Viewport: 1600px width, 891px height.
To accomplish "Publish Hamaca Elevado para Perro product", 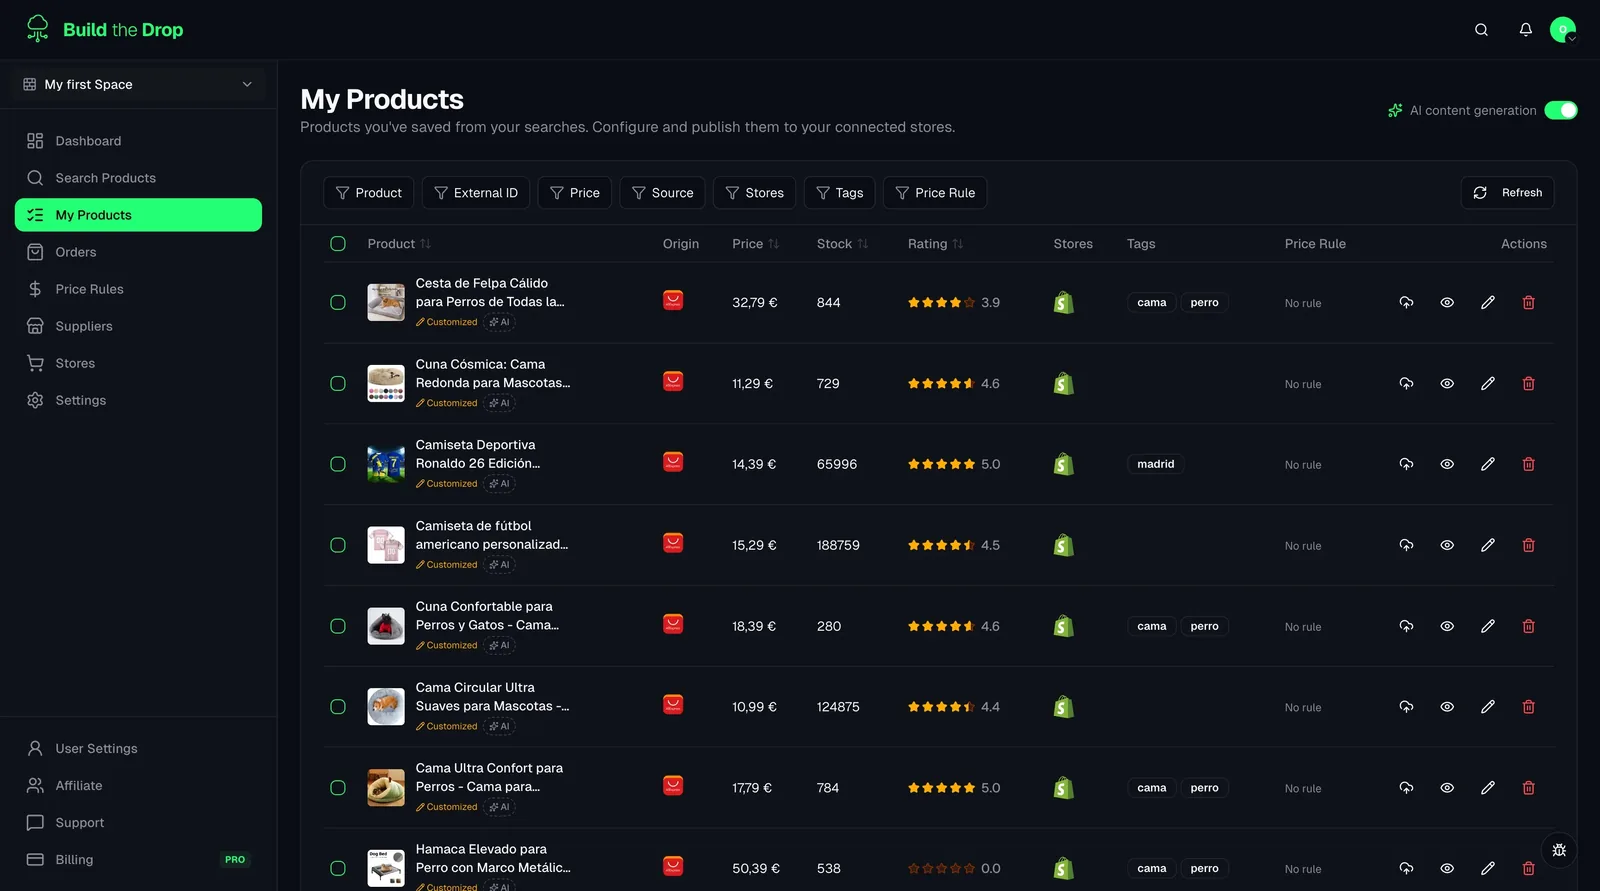I will (x=1406, y=868).
